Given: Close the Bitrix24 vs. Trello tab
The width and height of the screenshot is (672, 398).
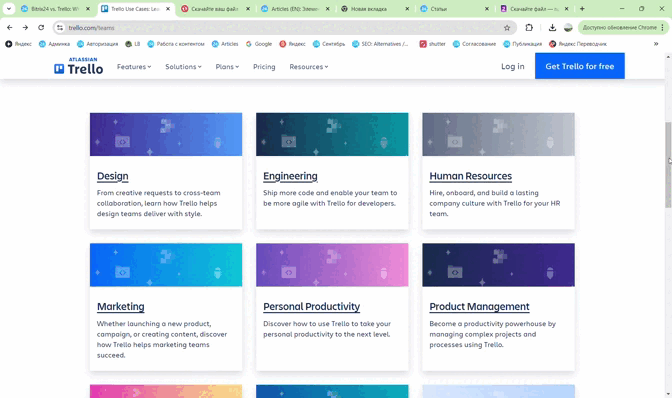Looking at the screenshot, I should point(88,9).
